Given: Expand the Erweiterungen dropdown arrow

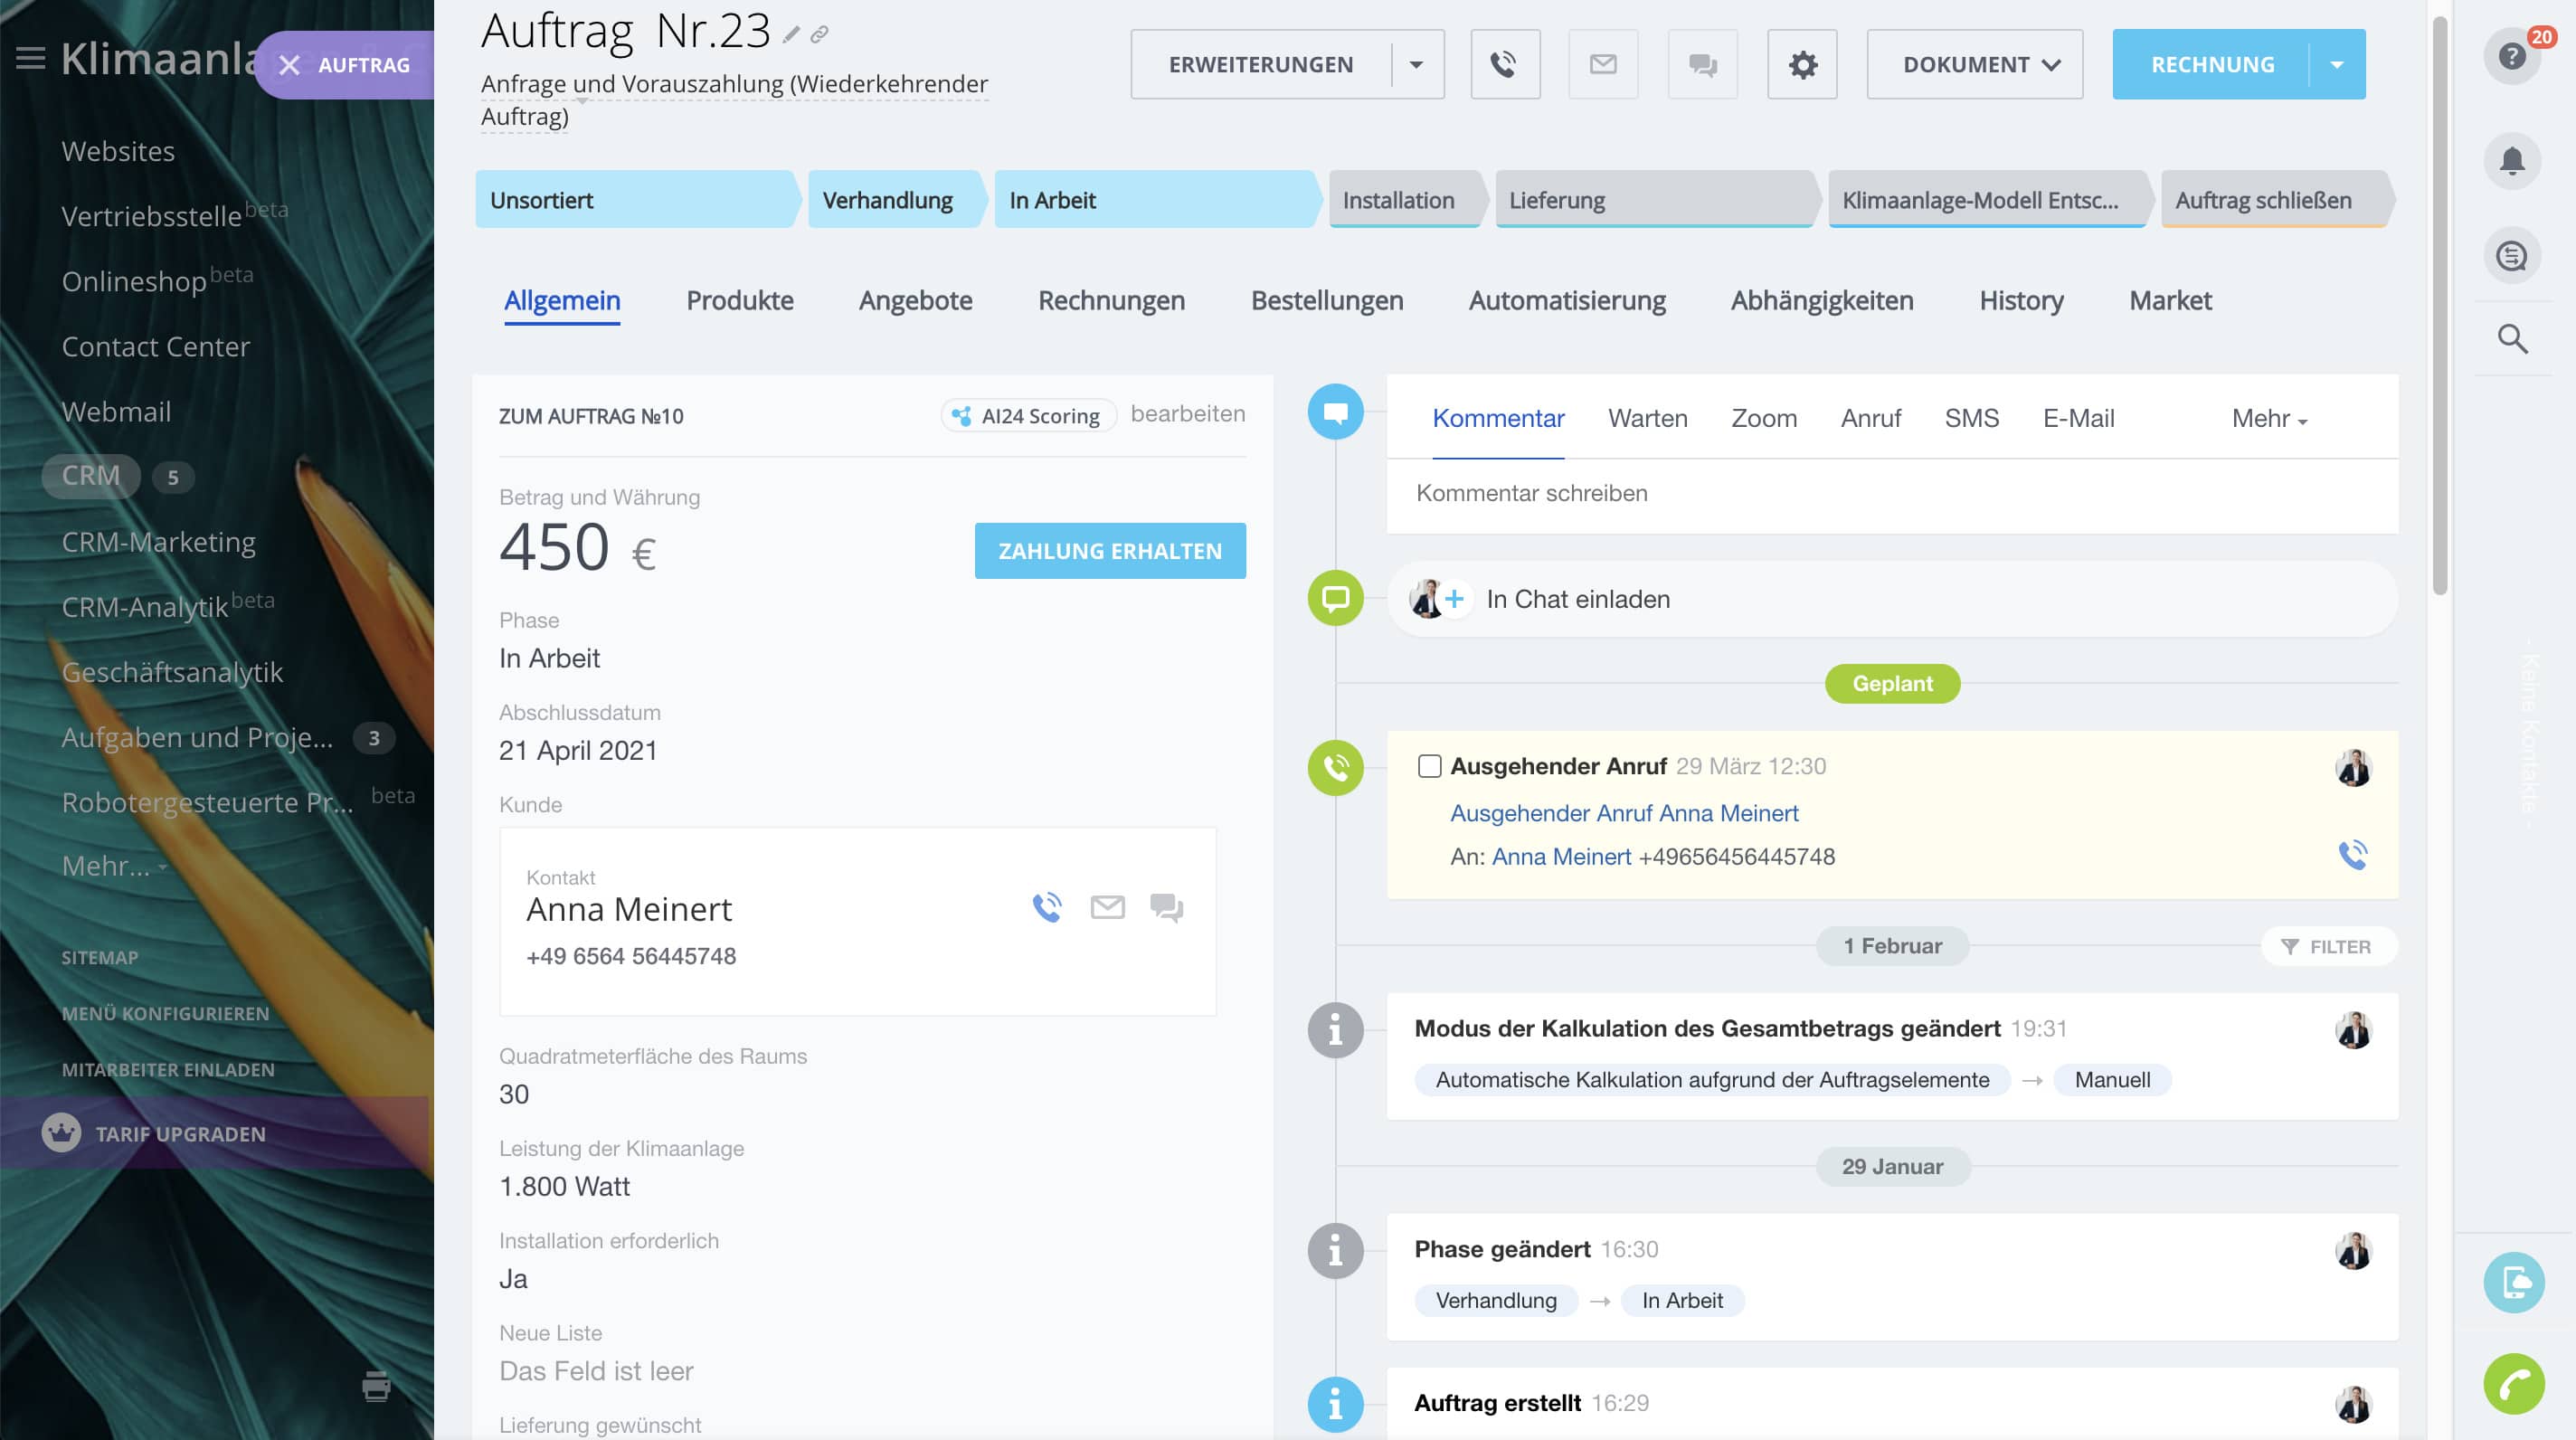Looking at the screenshot, I should click(x=1416, y=65).
